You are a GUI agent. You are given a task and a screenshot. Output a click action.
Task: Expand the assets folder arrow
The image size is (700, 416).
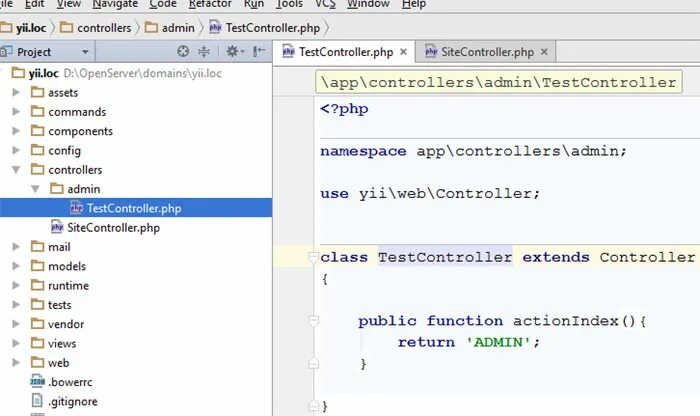[x=16, y=92]
